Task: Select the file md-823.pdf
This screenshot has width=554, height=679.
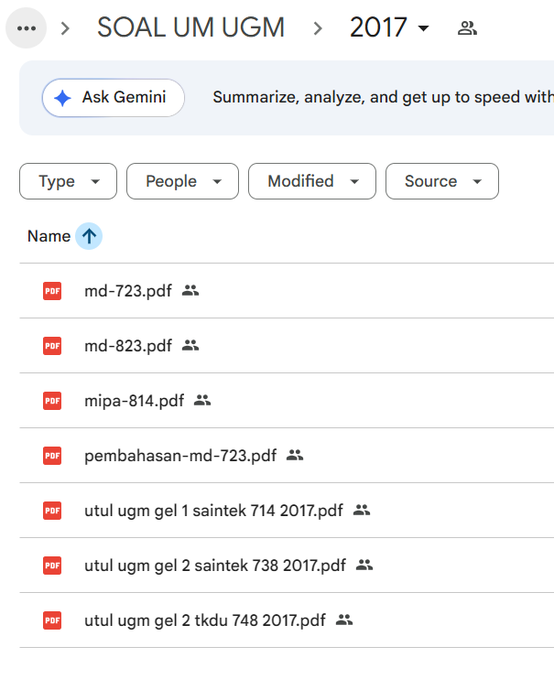Action: 128,346
